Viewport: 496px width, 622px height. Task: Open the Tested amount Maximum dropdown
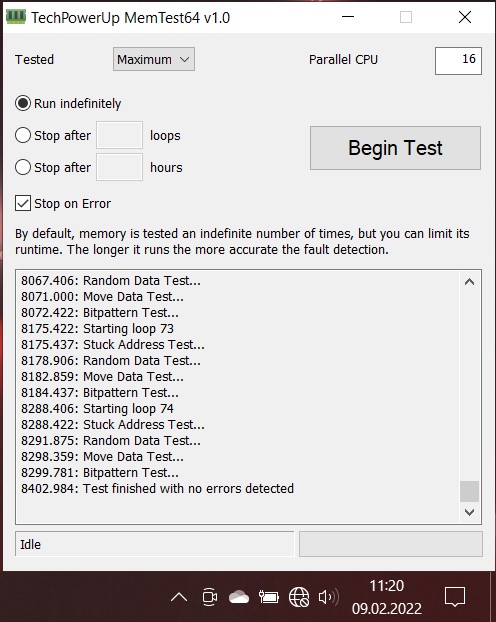(154, 59)
